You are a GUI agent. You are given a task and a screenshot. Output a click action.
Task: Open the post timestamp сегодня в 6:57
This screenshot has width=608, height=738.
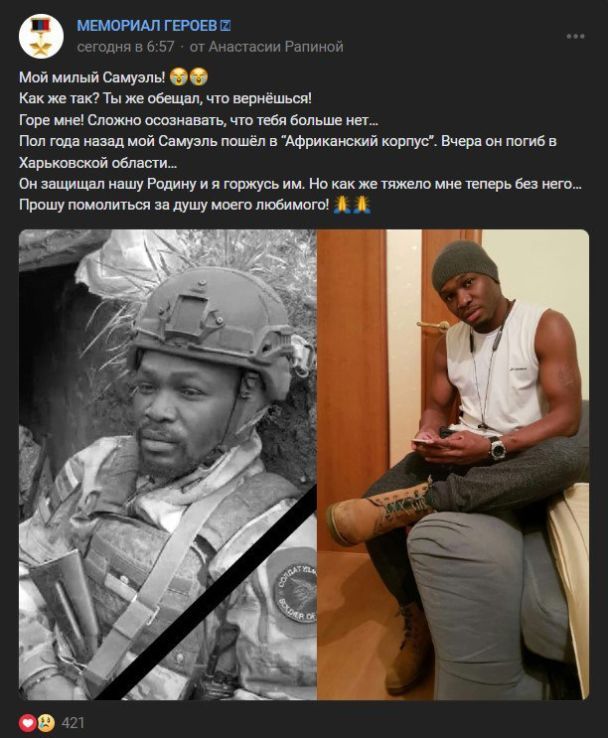pyautogui.click(x=126, y=47)
